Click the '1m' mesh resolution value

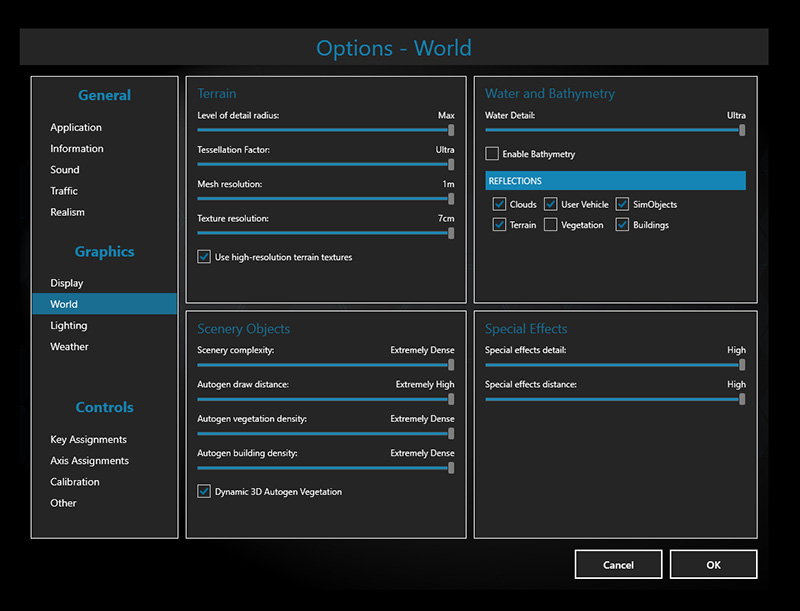[448, 184]
